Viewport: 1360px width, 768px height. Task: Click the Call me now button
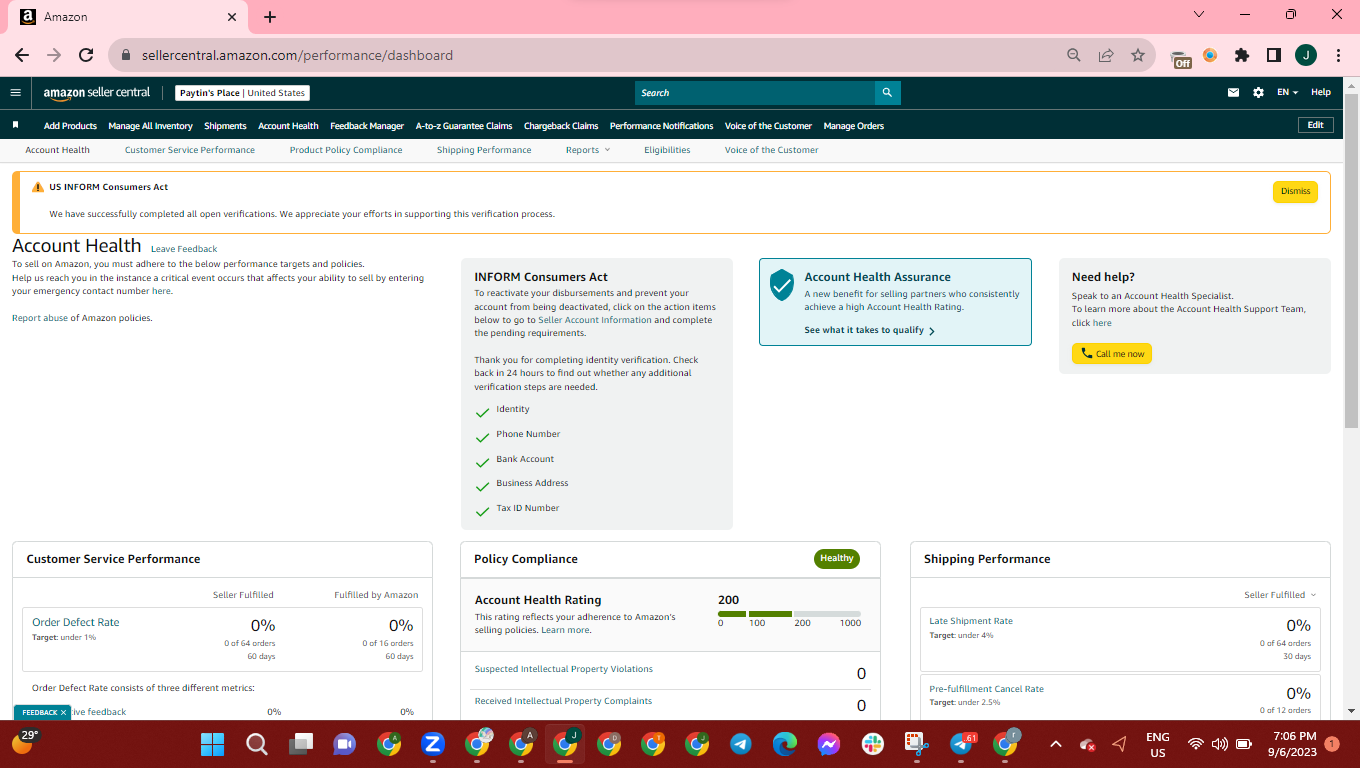1112,354
